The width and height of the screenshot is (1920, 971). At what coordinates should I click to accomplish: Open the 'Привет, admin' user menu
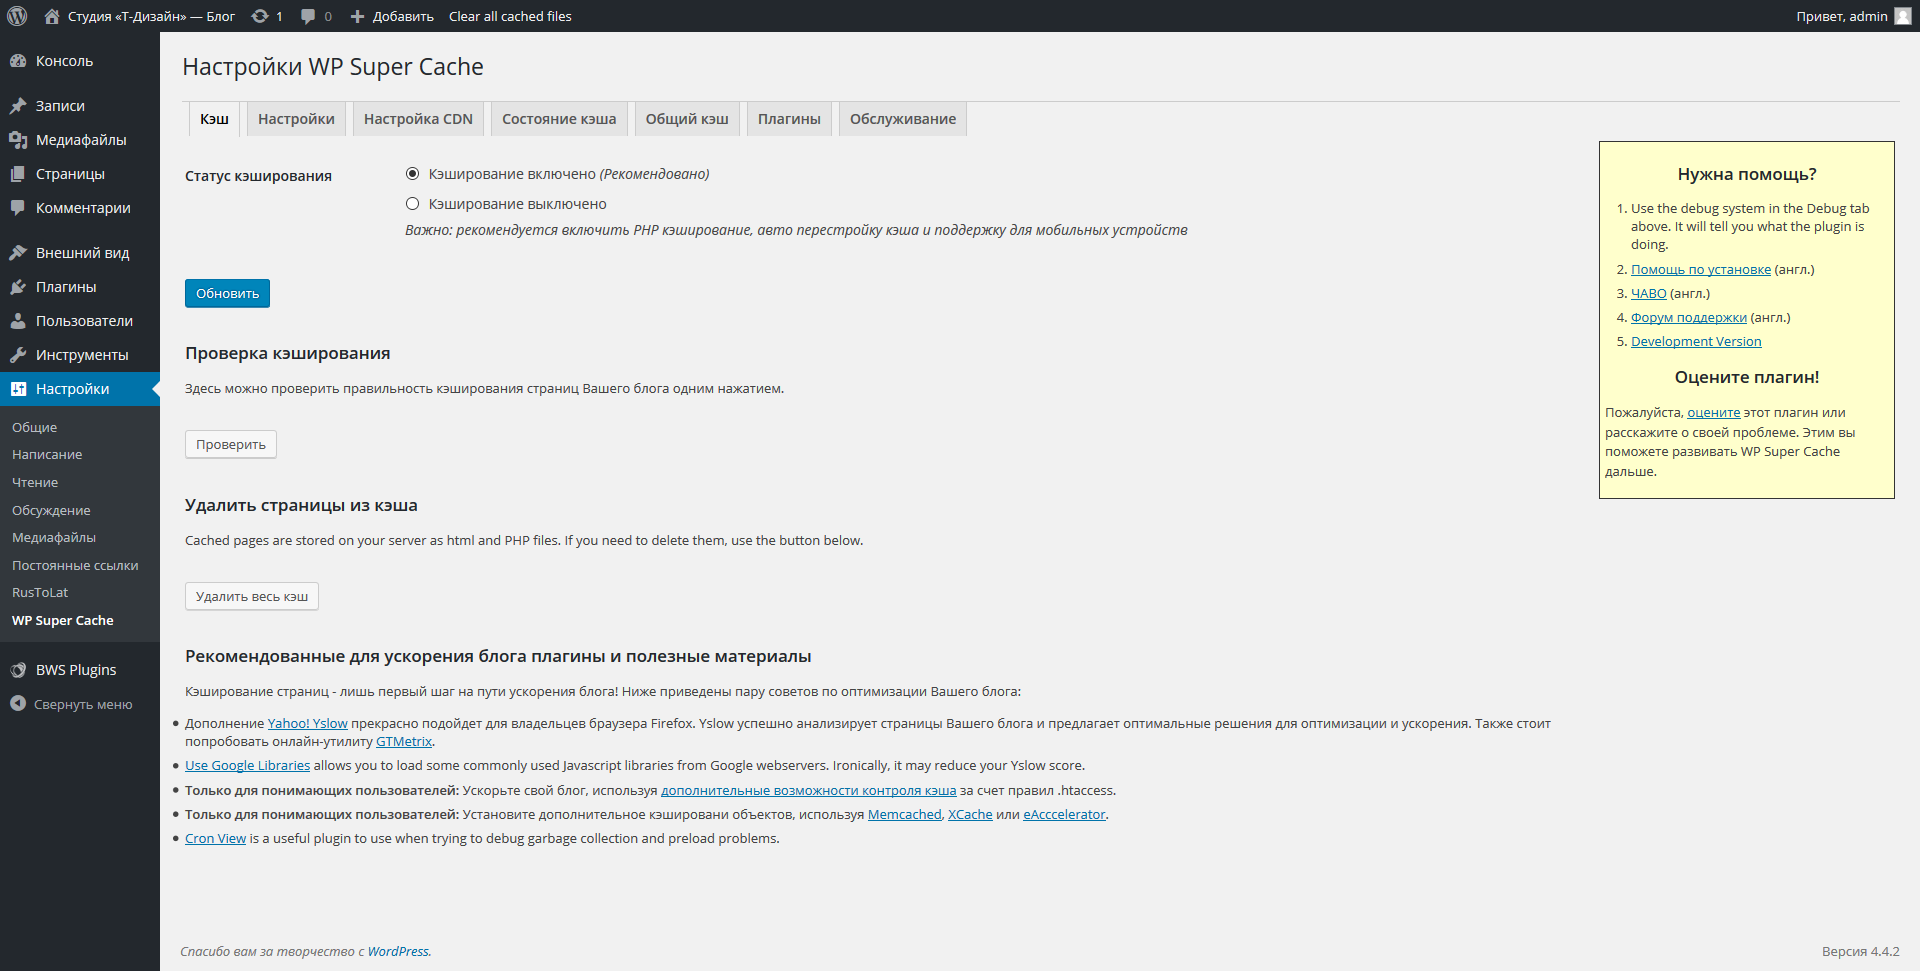(x=1852, y=16)
